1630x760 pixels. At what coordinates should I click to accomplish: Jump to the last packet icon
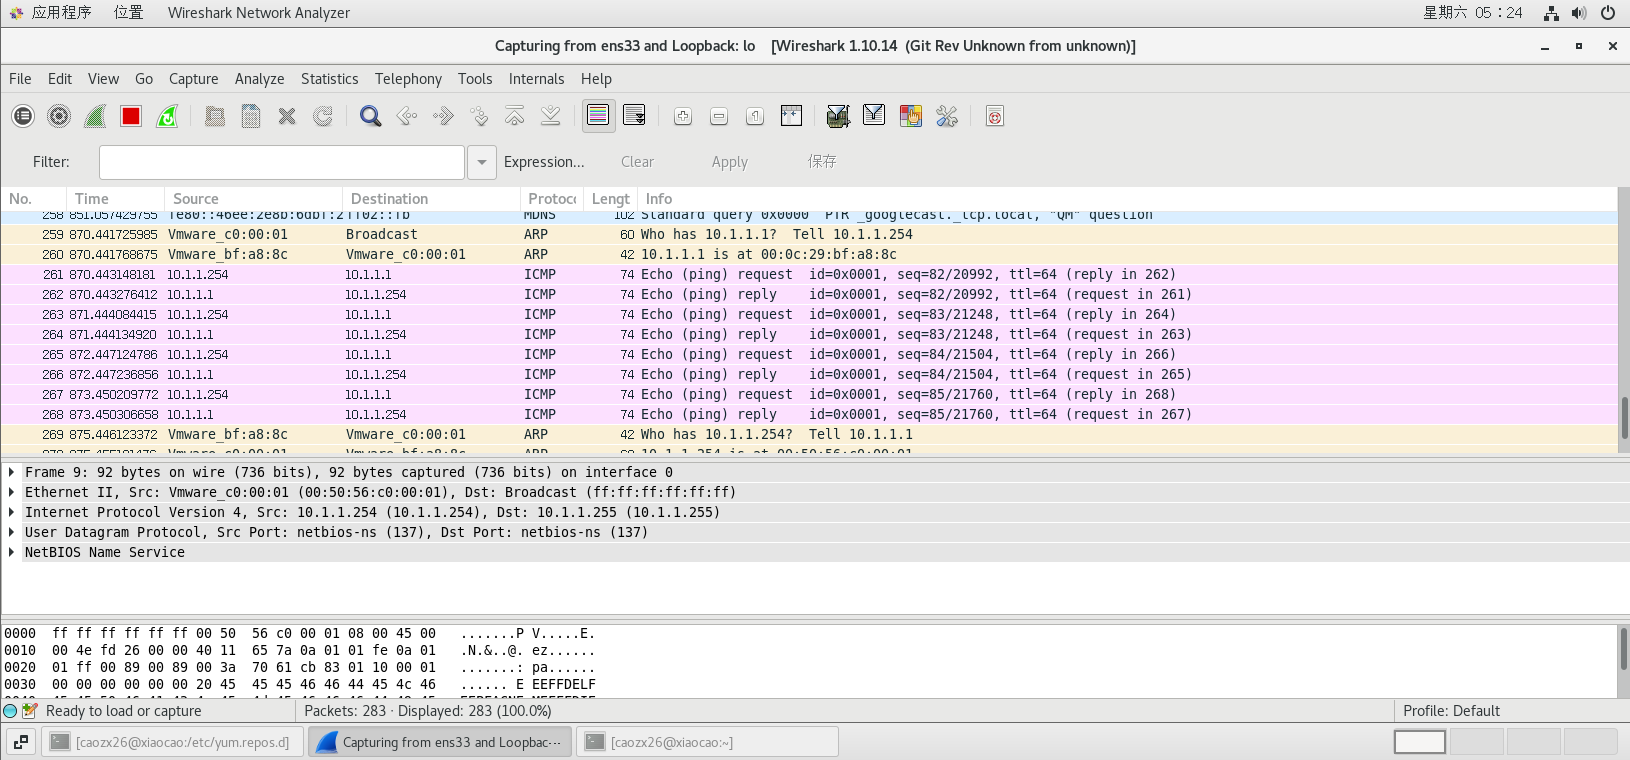[x=550, y=116]
